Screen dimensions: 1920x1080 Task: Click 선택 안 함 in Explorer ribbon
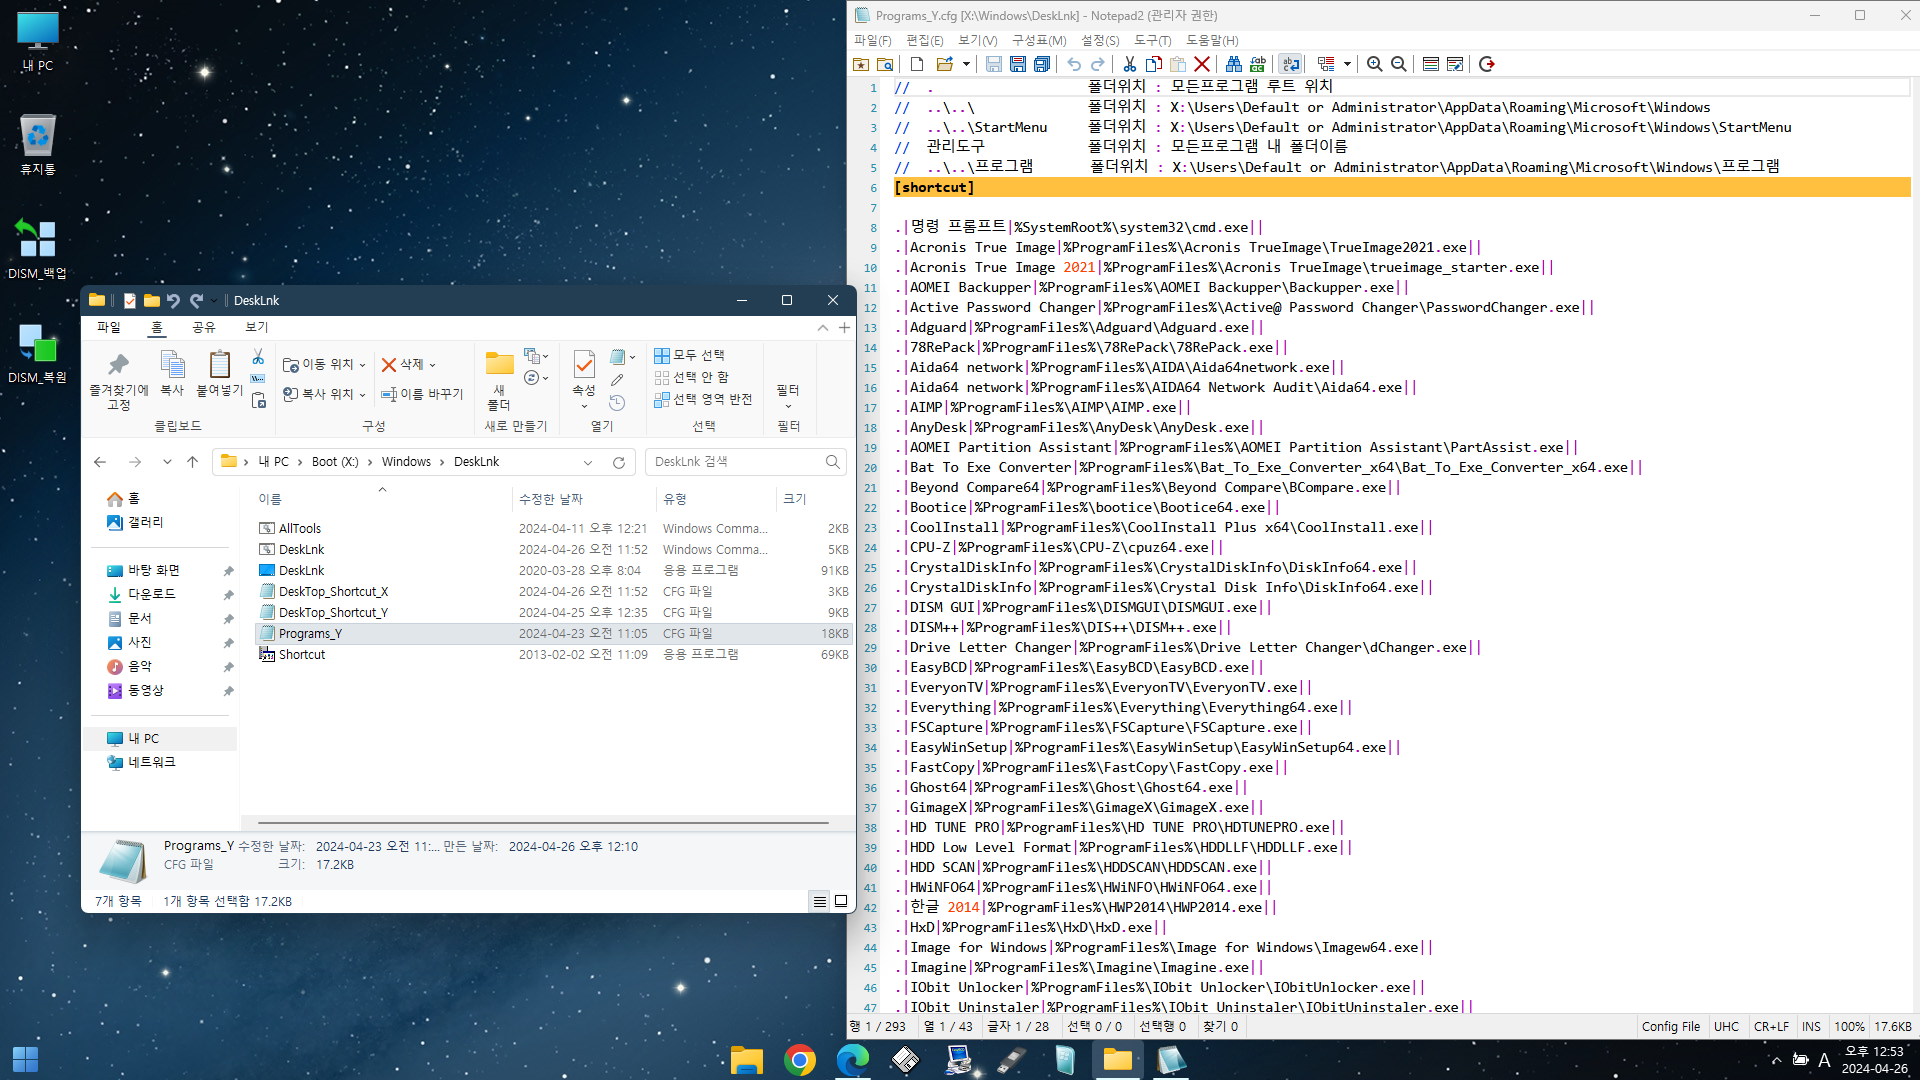[691, 377]
